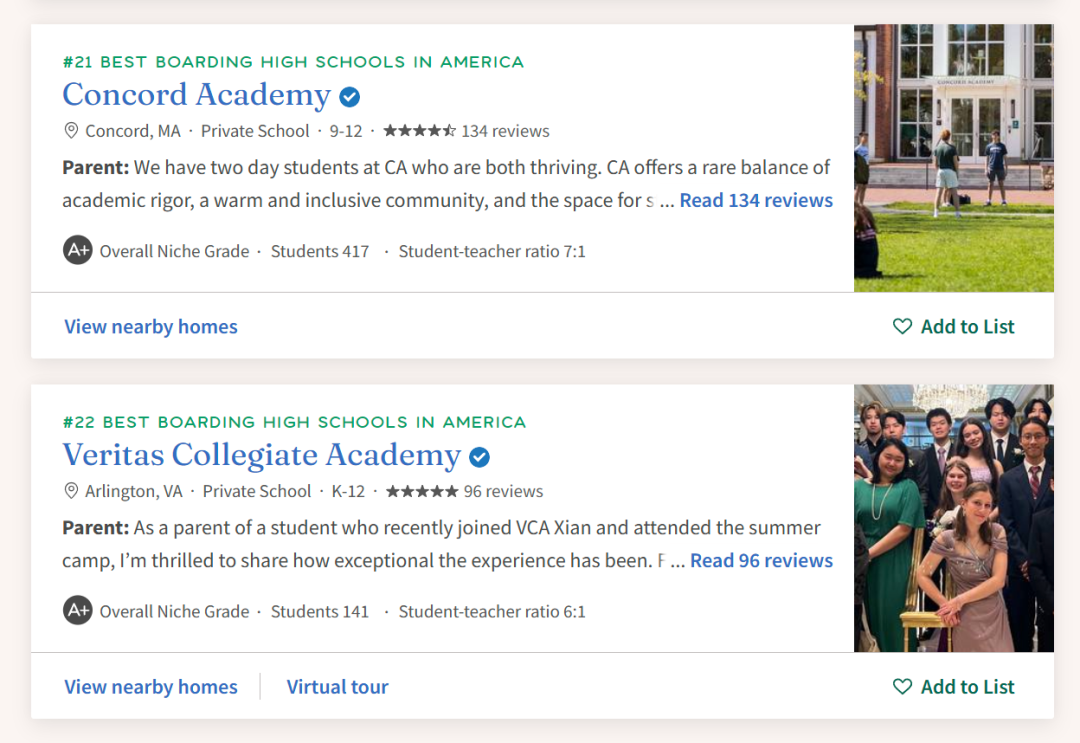Image resolution: width=1080 pixels, height=743 pixels.
Task: Click the '134 reviews' count next to stars
Action: tap(506, 131)
